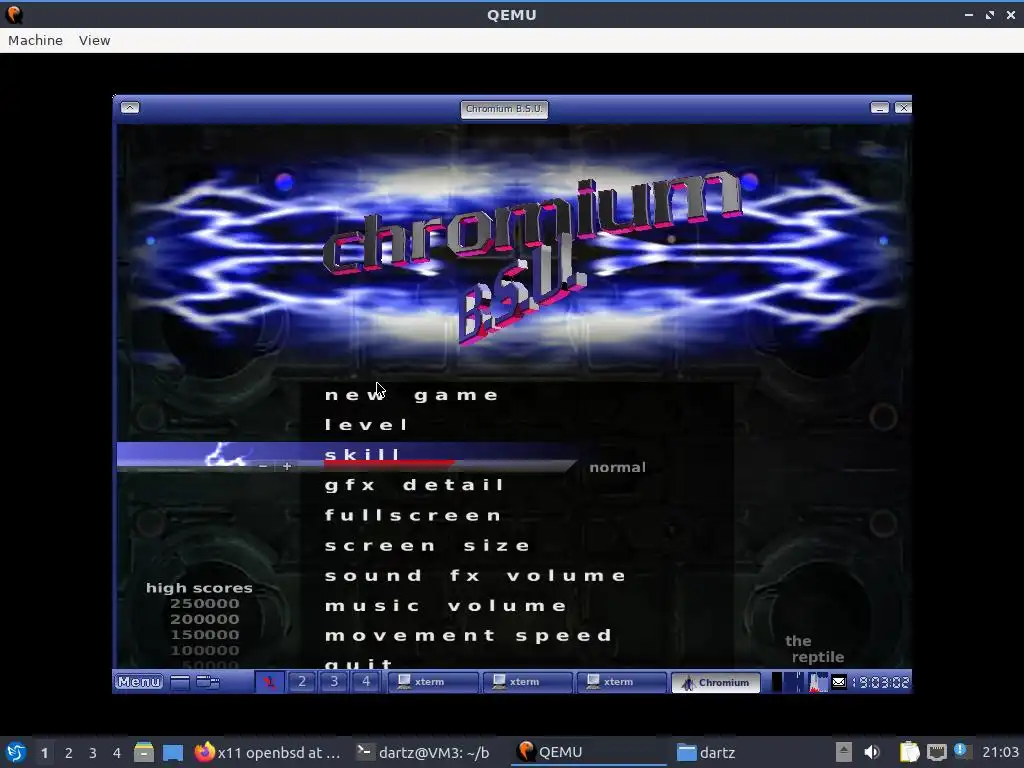Viewport: 1024px width, 768px height.
Task: Click the show desktop icon in guest taskbar
Action: click(x=180, y=682)
